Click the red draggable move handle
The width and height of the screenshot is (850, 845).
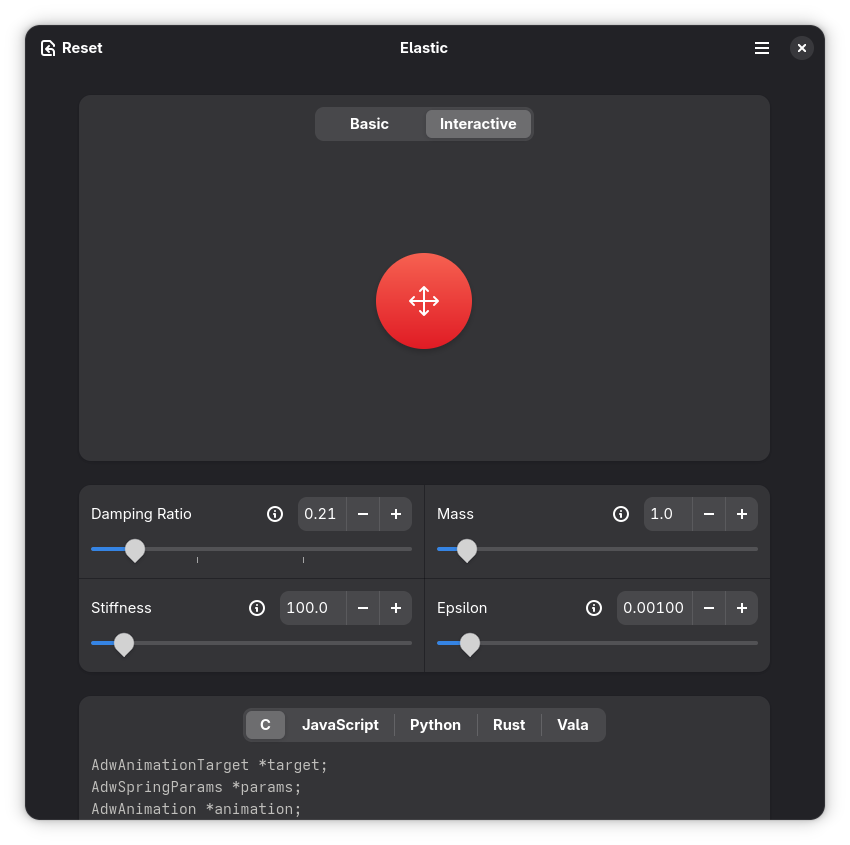424,301
